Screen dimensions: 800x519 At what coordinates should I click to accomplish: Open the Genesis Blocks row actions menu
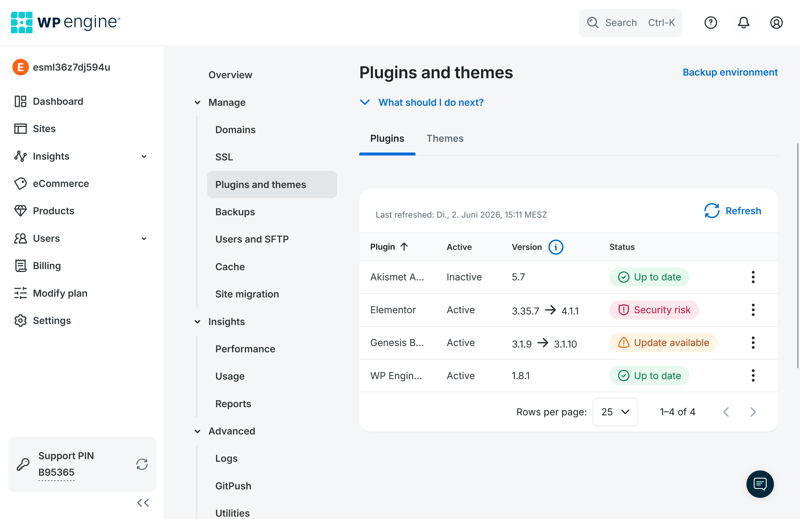[x=753, y=343]
